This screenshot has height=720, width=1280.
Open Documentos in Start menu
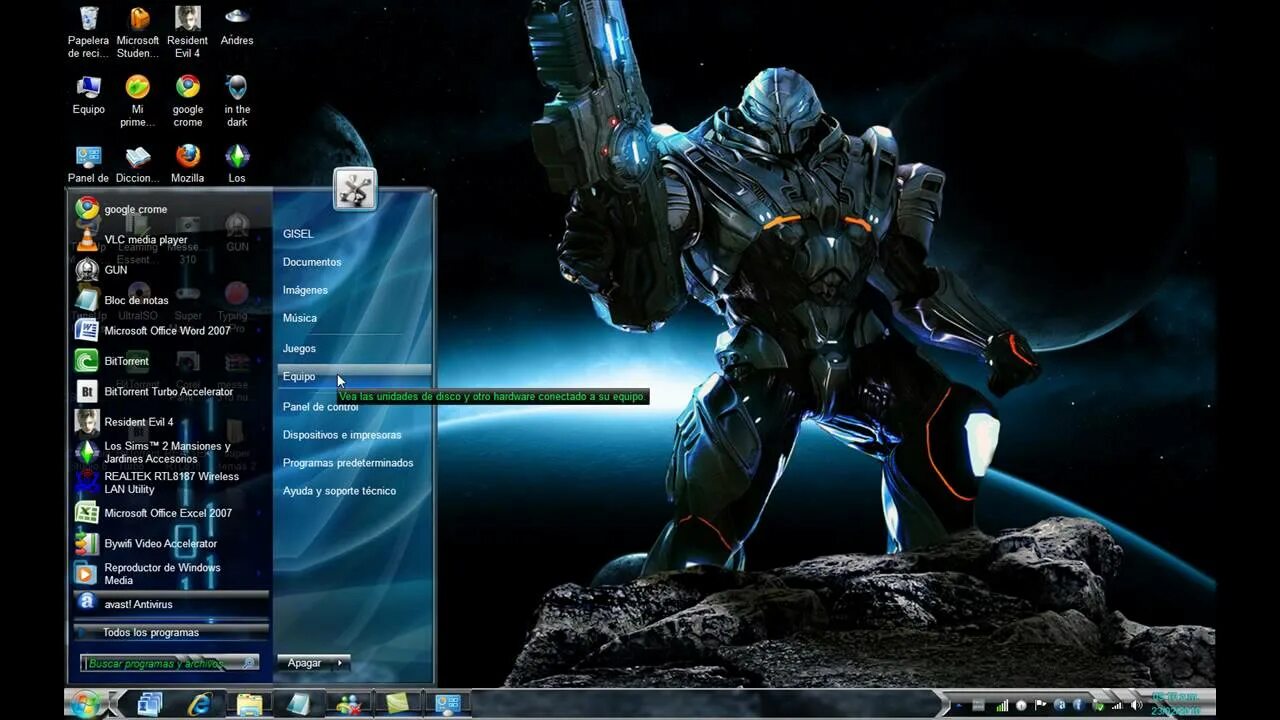click(354, 262)
